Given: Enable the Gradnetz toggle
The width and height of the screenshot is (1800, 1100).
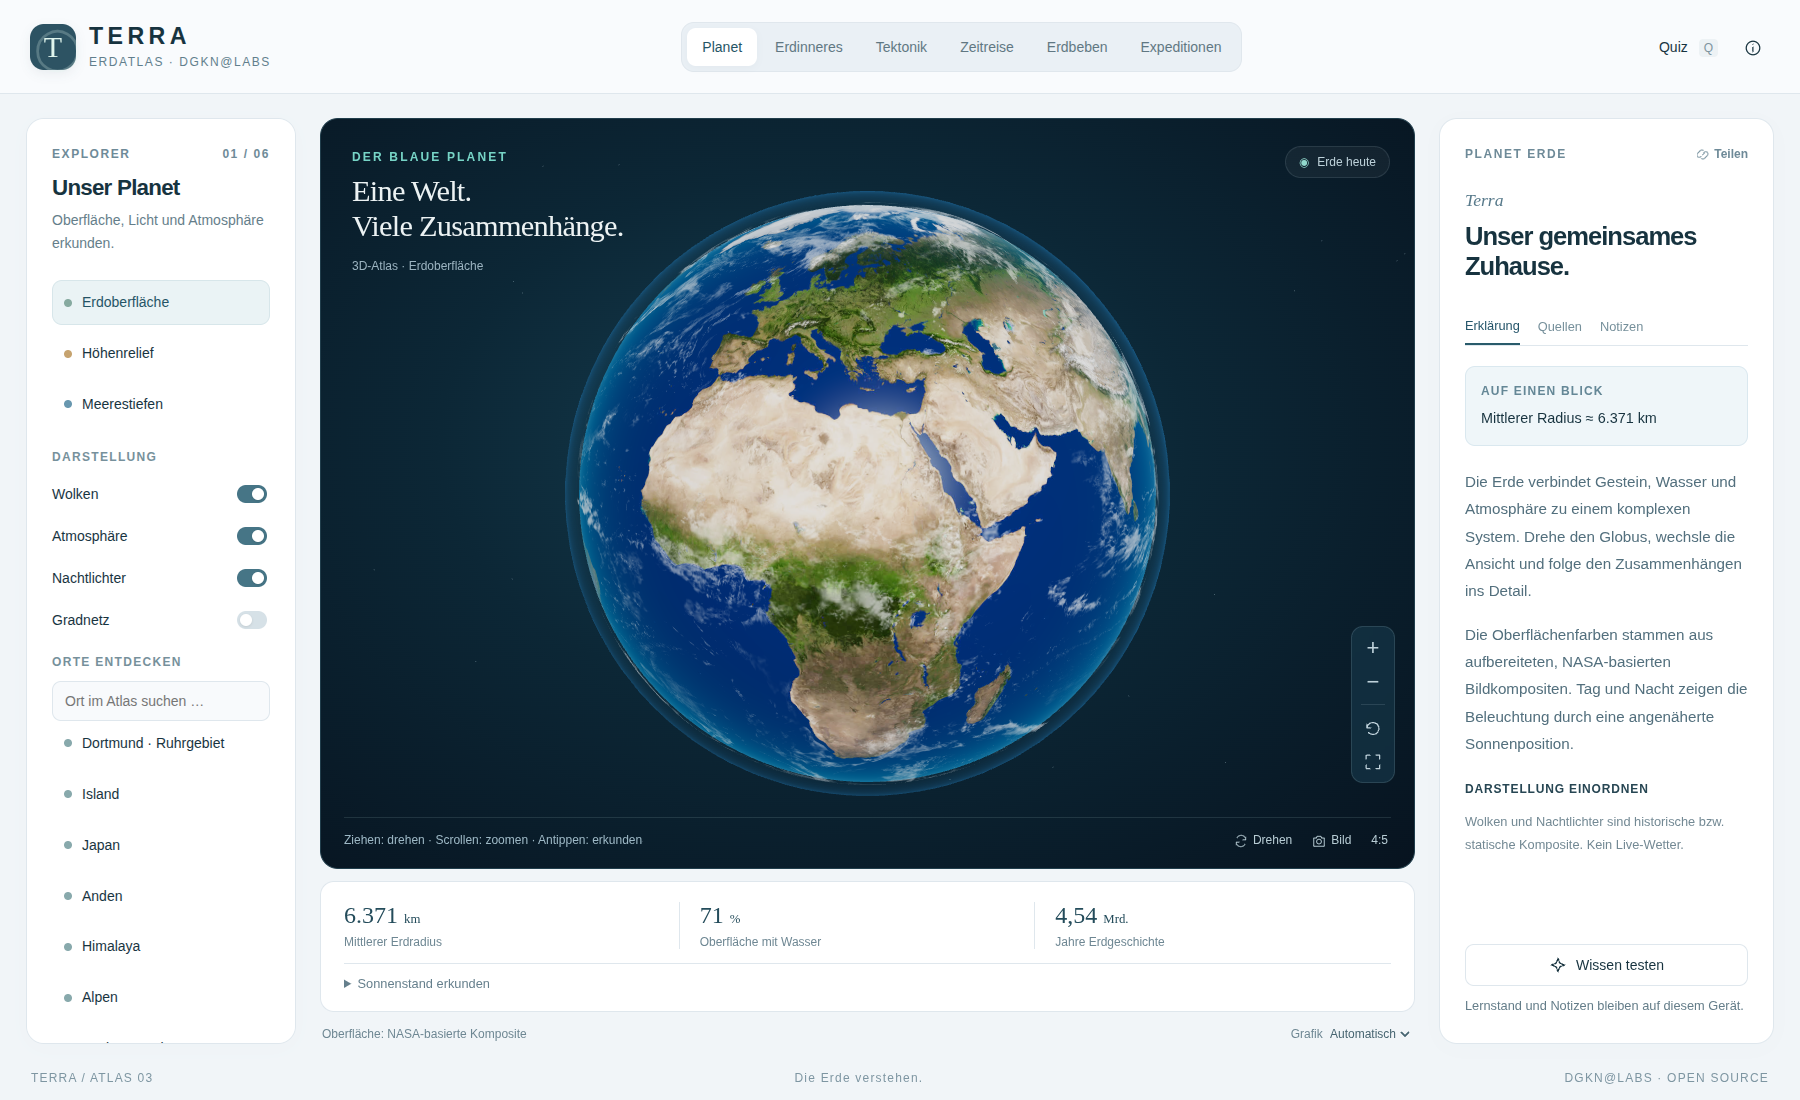Looking at the screenshot, I should (252, 620).
